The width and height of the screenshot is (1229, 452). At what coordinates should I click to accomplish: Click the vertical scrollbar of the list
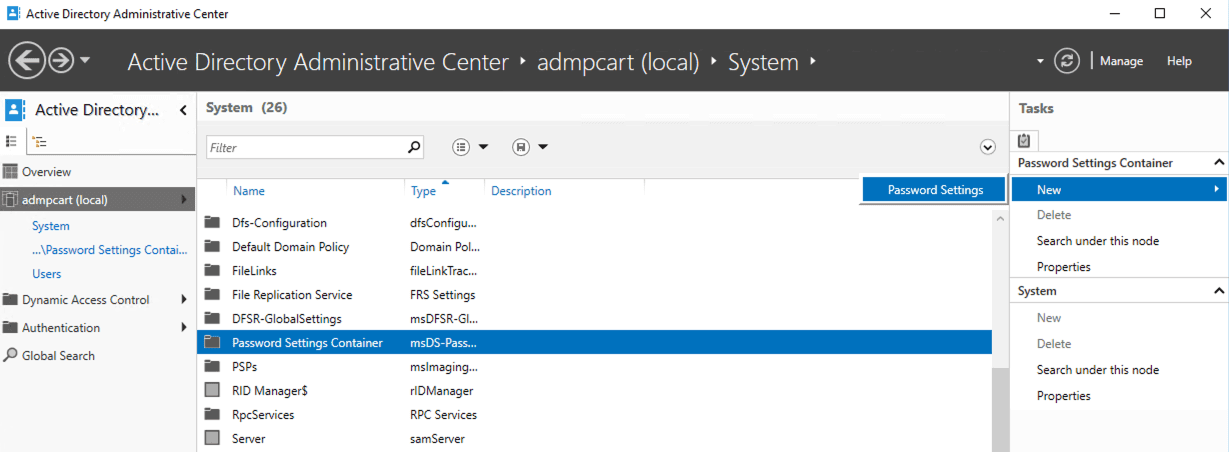[x=999, y=410]
